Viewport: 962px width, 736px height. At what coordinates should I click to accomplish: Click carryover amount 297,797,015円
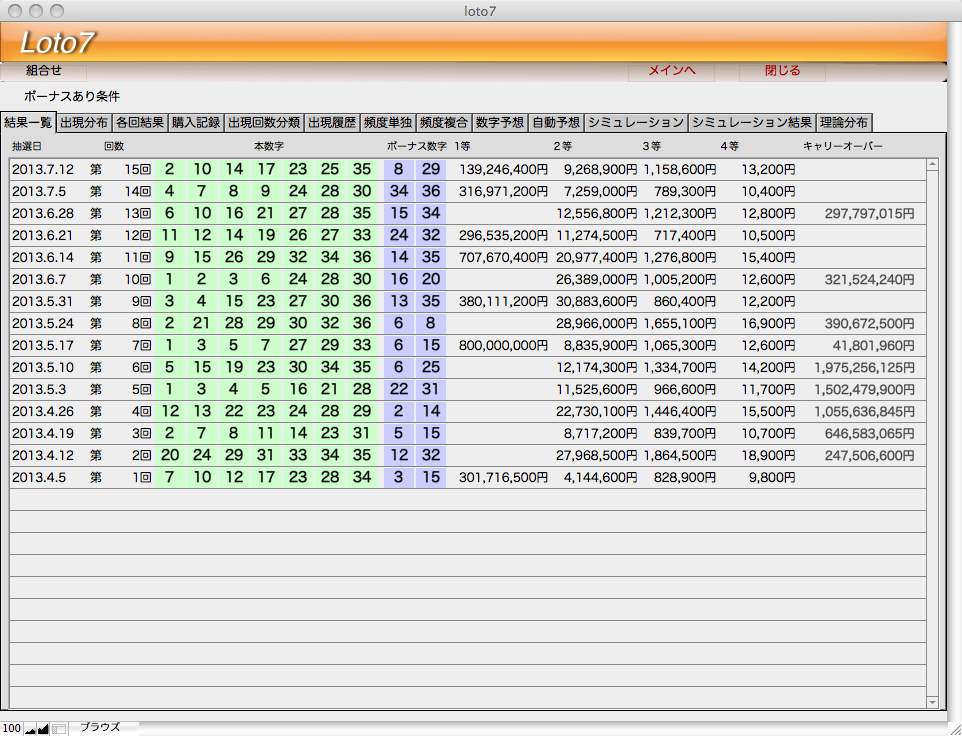pos(869,213)
